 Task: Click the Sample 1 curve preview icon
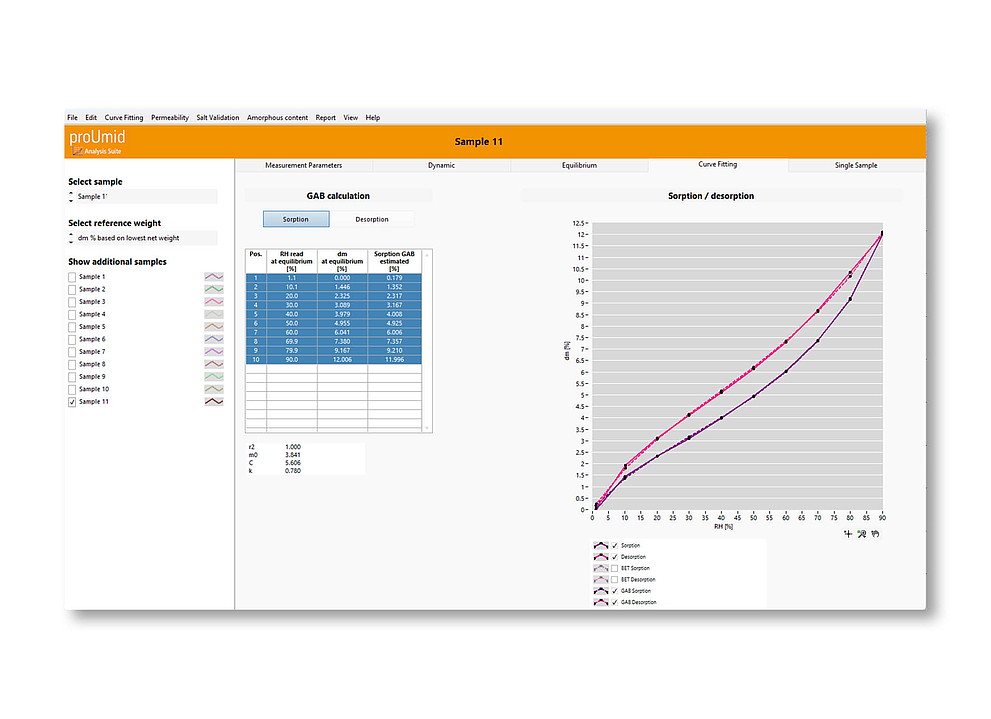click(212, 276)
